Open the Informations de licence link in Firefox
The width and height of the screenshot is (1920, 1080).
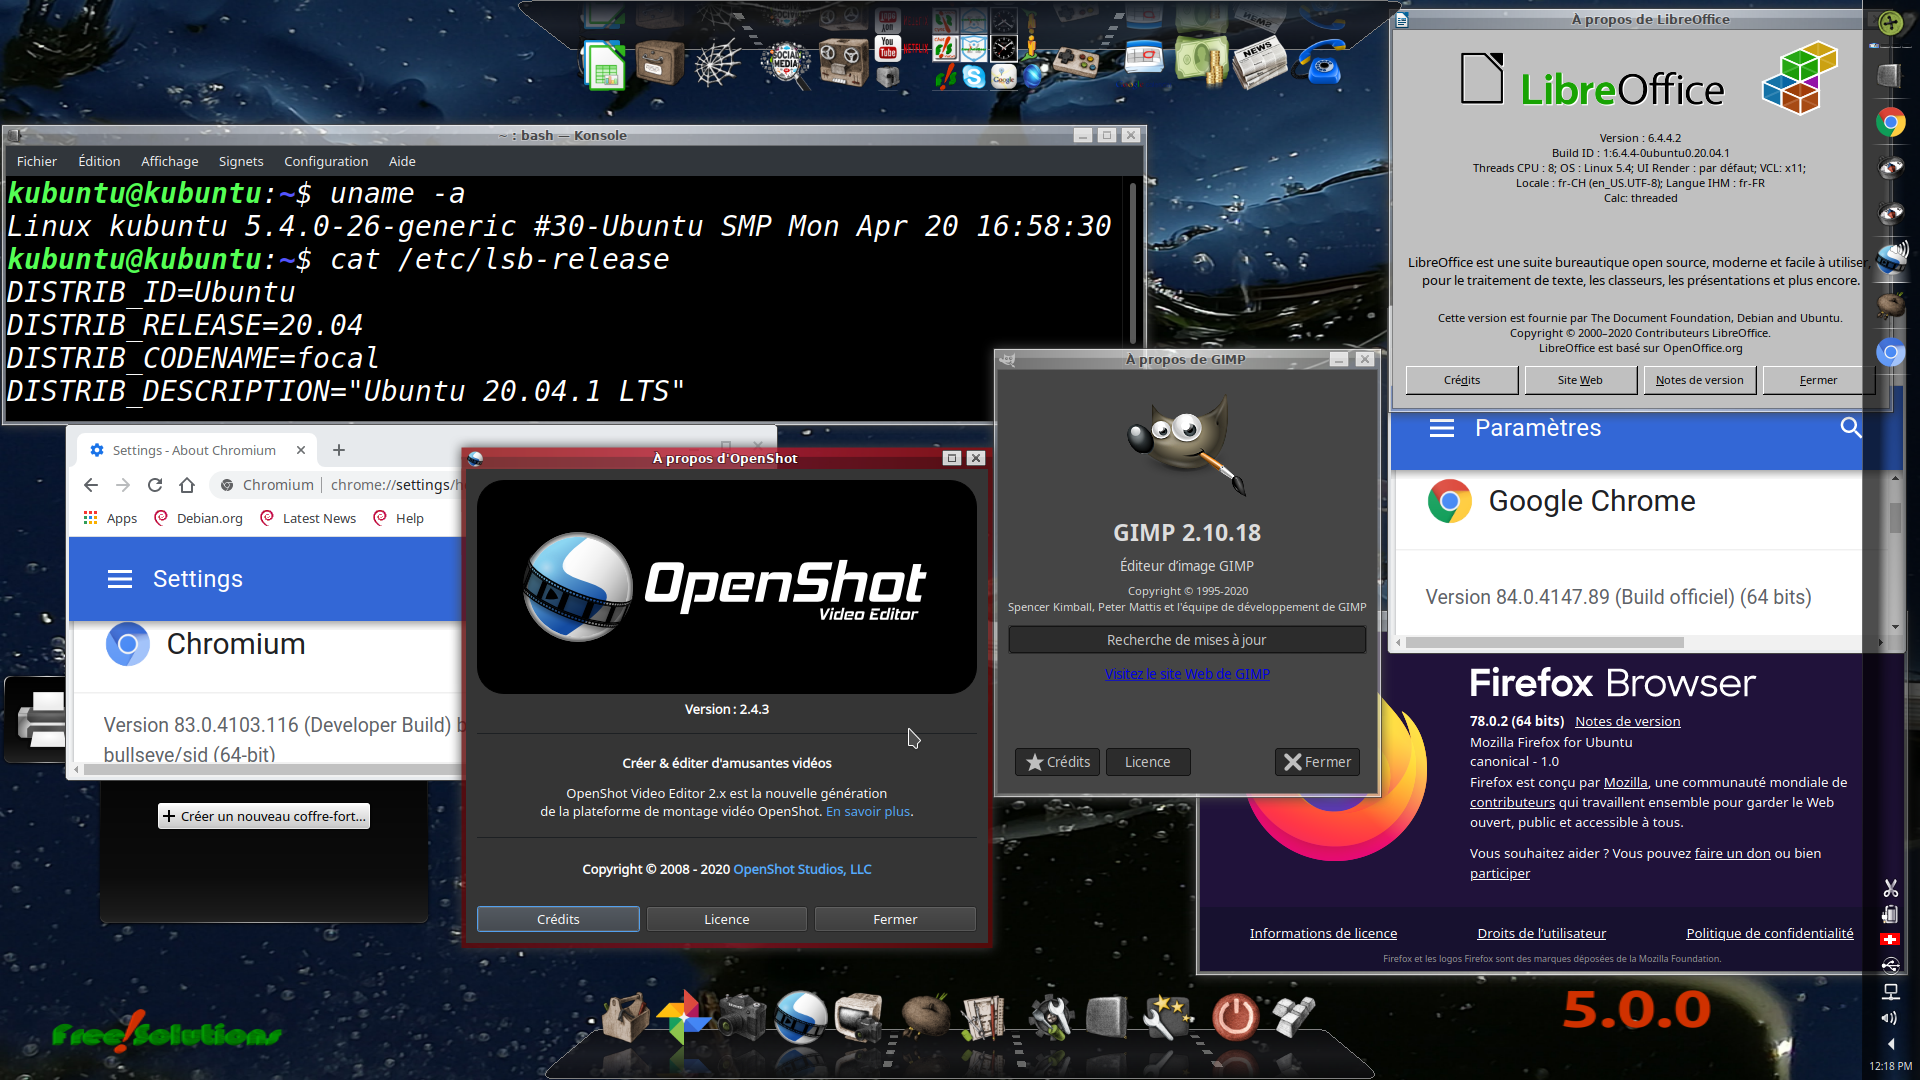pos(1323,933)
